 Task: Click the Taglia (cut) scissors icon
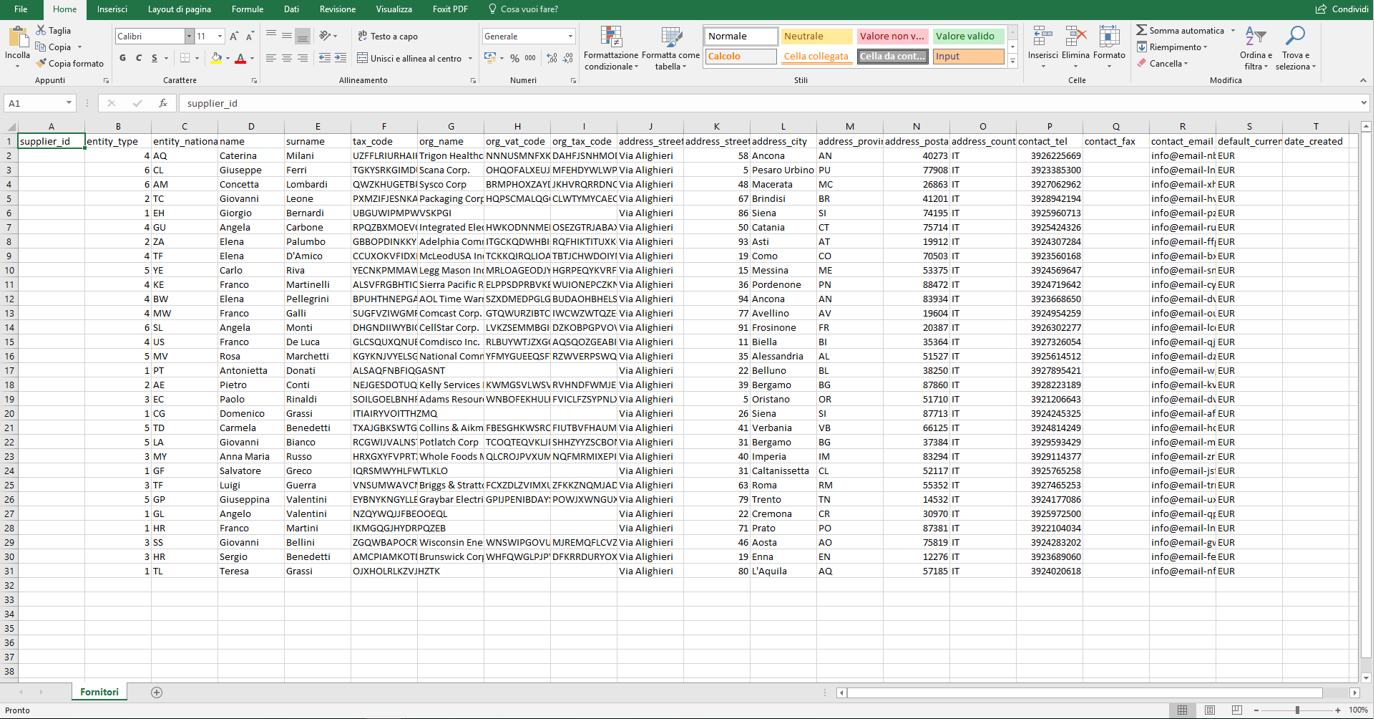pos(40,31)
